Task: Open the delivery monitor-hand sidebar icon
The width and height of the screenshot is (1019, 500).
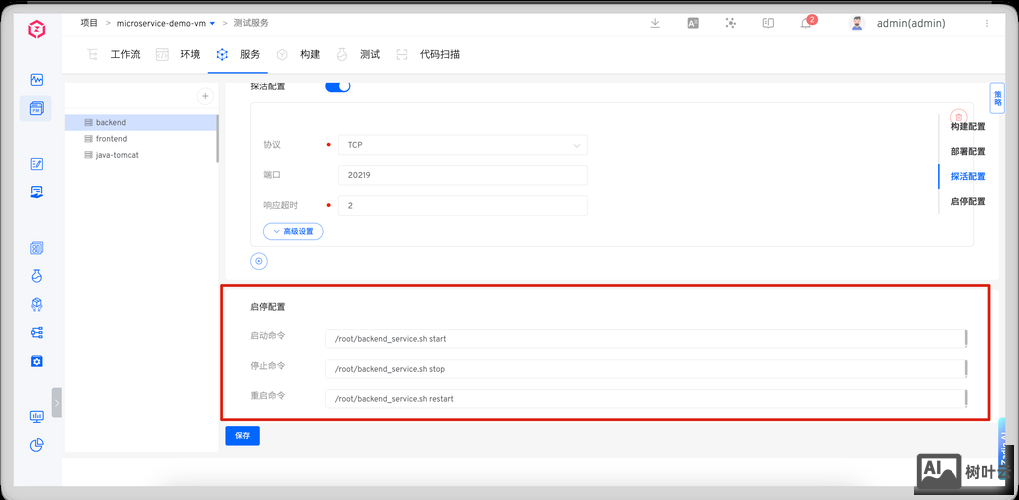Action: (x=36, y=192)
